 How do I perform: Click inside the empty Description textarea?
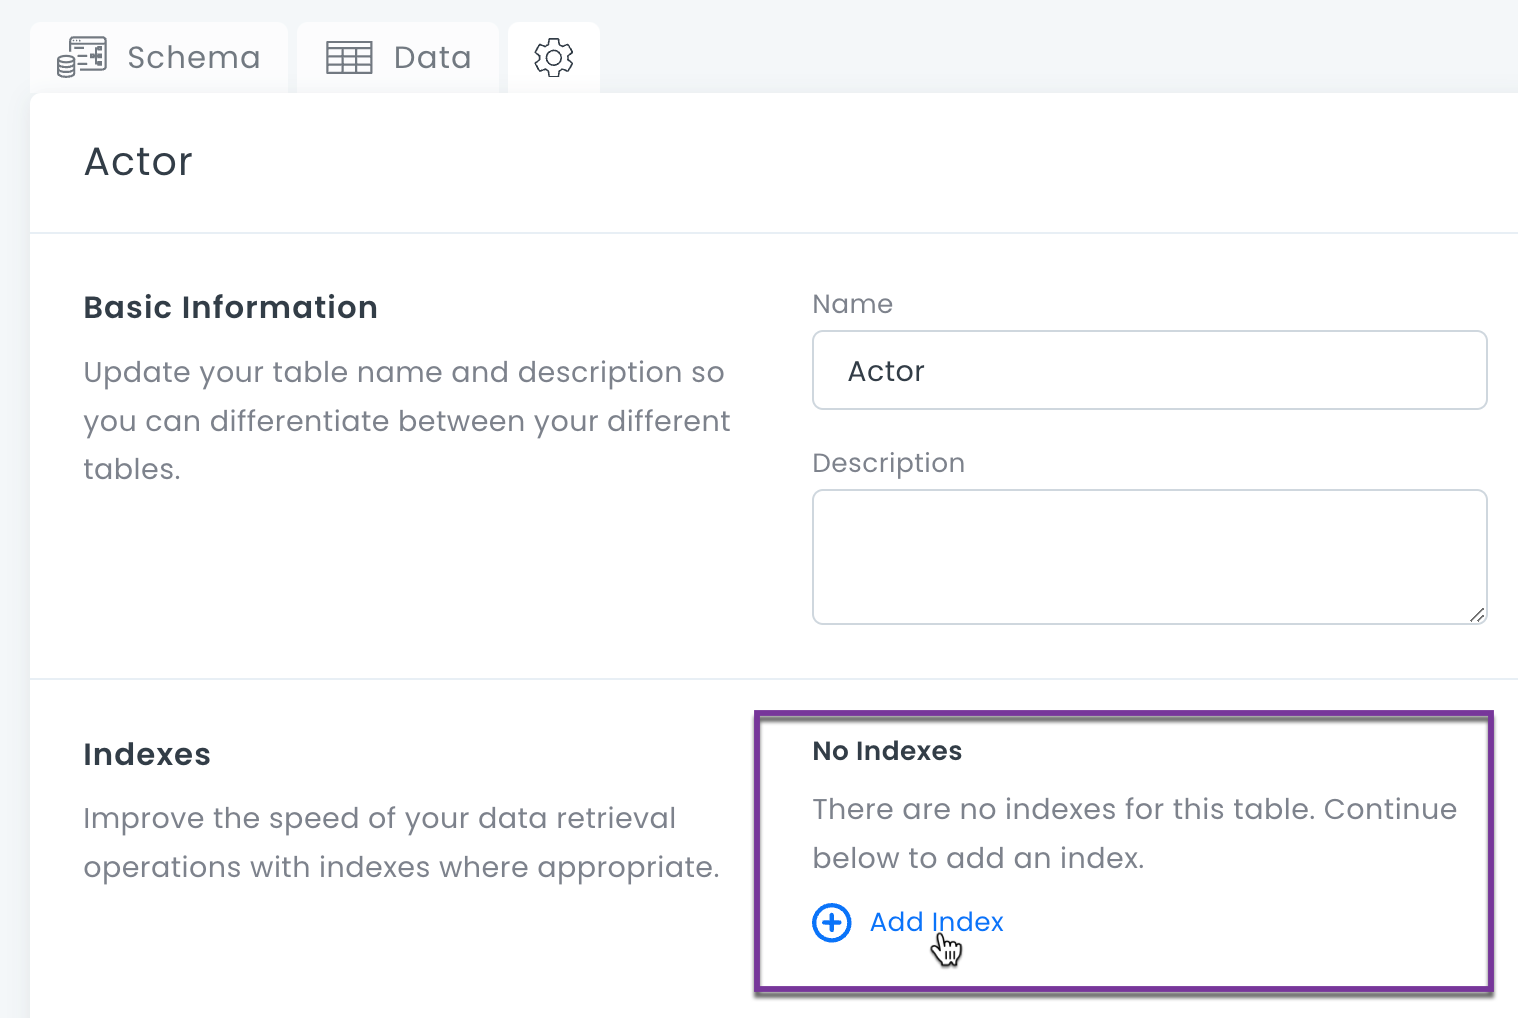coord(1149,556)
